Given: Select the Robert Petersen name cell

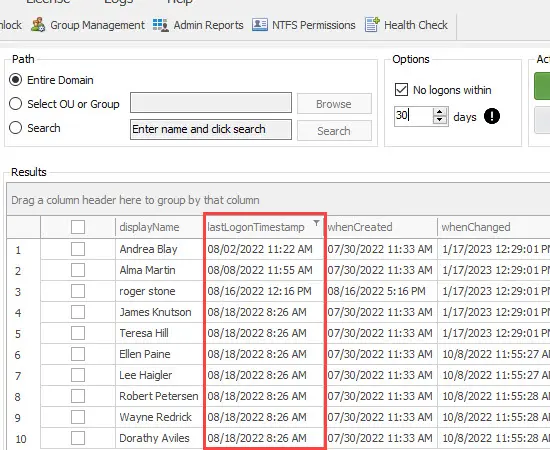Looking at the screenshot, I should click(x=159, y=396).
